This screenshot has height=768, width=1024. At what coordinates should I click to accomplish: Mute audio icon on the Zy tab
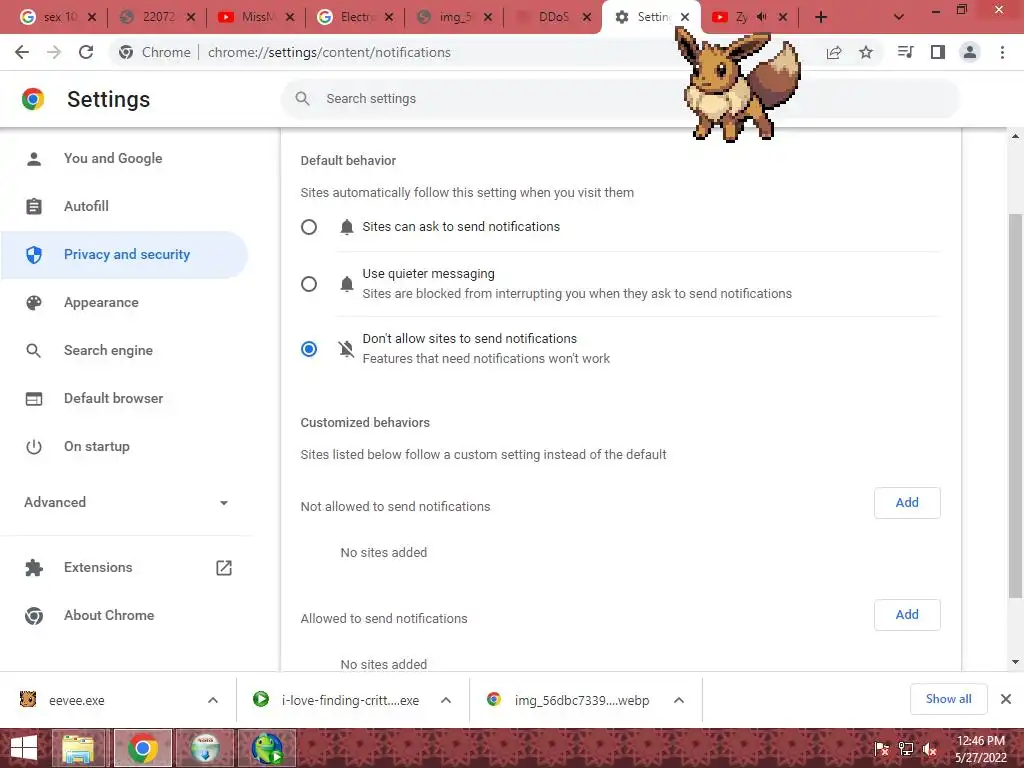coord(761,17)
